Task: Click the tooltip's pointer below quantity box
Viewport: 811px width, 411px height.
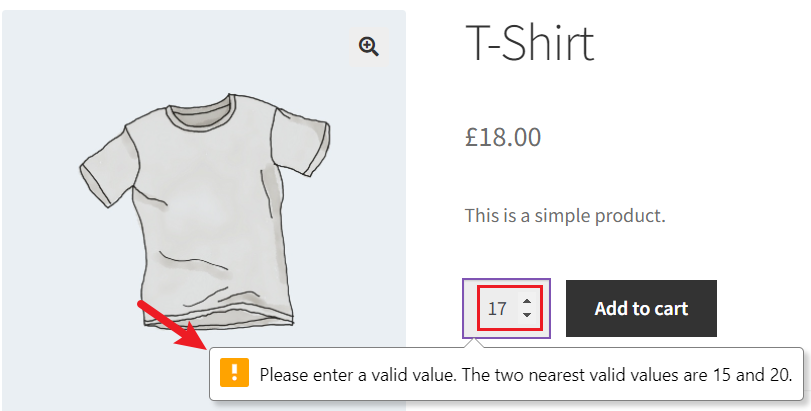Action: tap(477, 343)
